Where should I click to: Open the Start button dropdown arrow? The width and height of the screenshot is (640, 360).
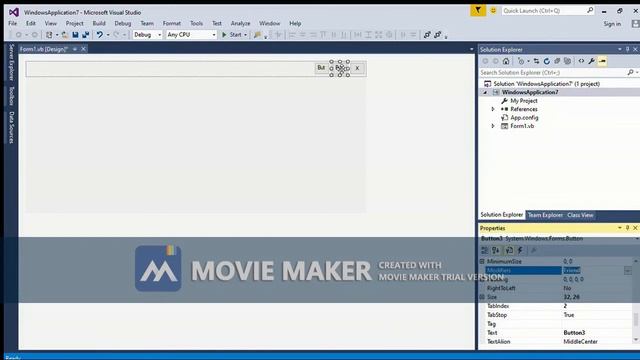coord(245,35)
